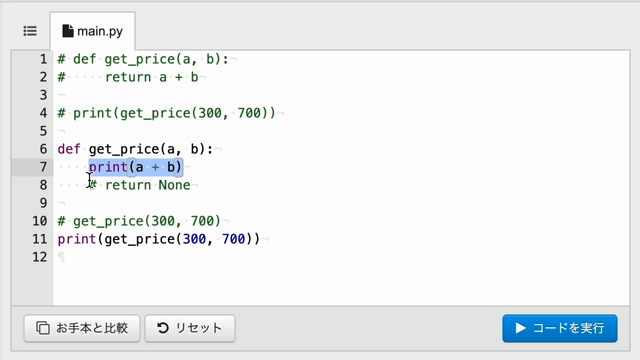Click line number 1 in gutter
Viewport: 640px width, 360px height.
pyautogui.click(x=43, y=59)
